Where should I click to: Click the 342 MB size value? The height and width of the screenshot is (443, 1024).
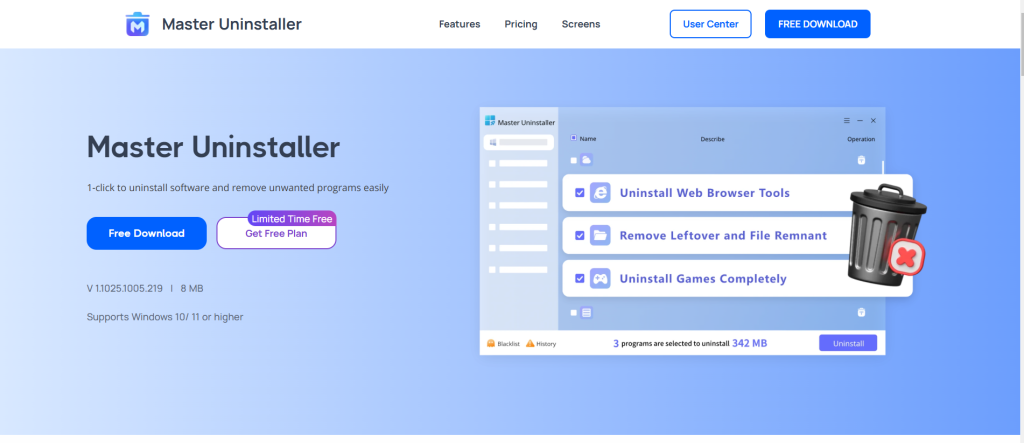tap(750, 343)
